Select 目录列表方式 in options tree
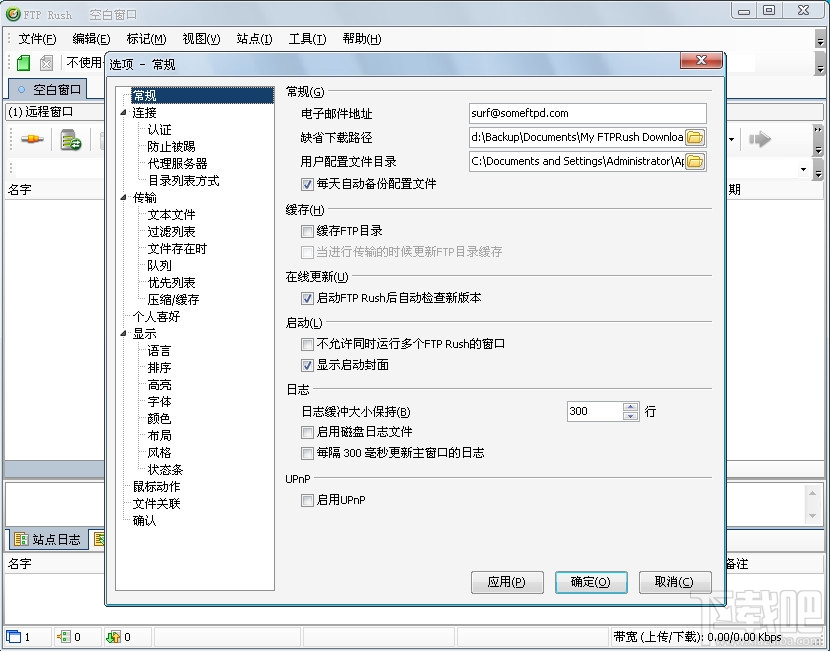This screenshot has height=651, width=830. 183,180
